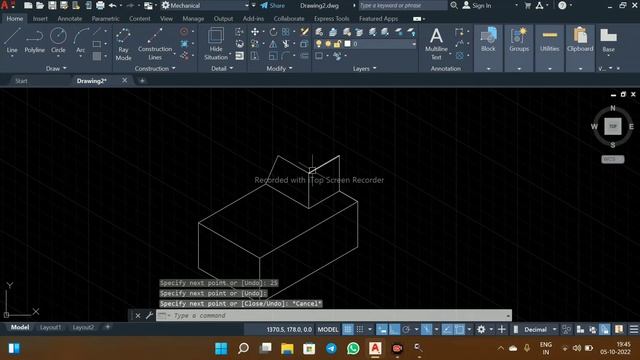Click the customize wrench icon in command line
The height and width of the screenshot is (360, 640).
[x=149, y=315]
